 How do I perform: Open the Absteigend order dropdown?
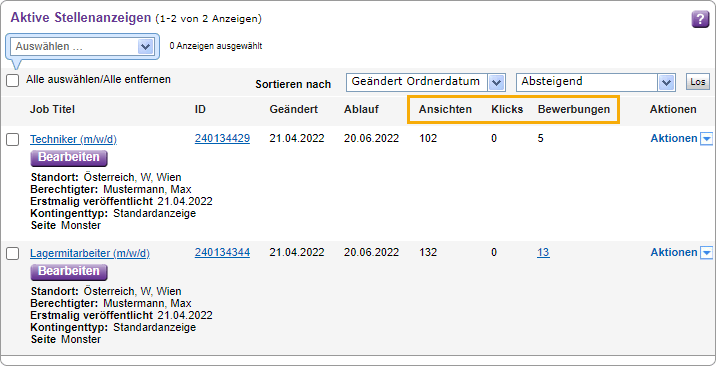[595, 82]
